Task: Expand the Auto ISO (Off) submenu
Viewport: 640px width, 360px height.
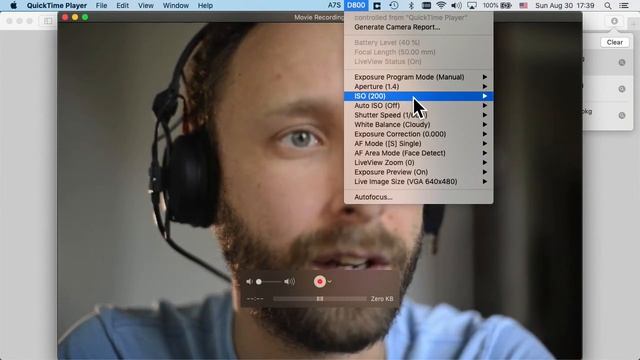Action: click(419, 105)
